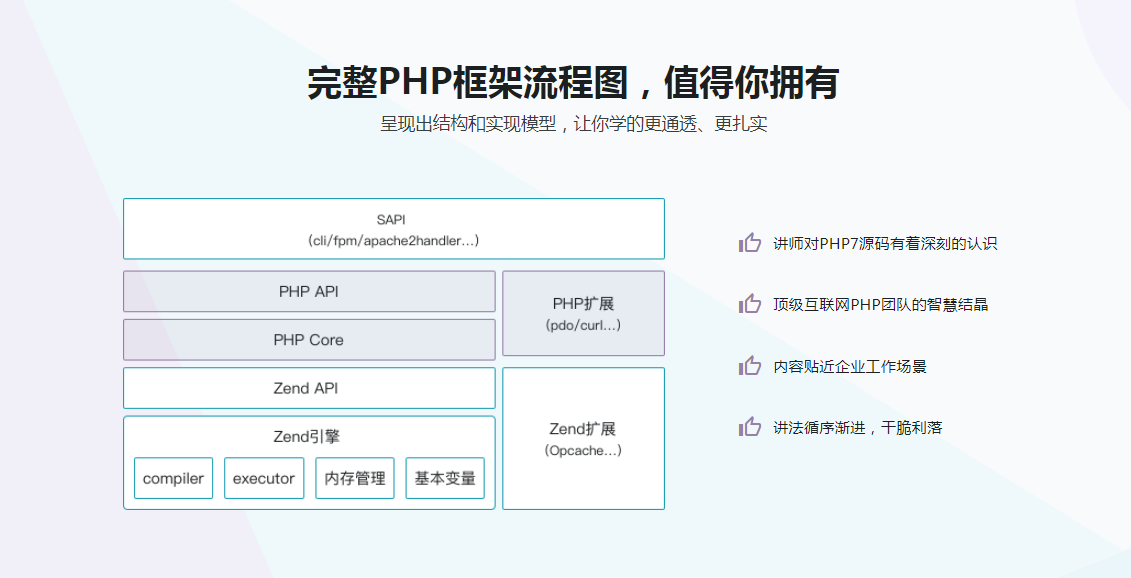Screen dimensions: 1131x578
Task: Click the thumbs-up icon next to 顶级互联网PHP团队
Action: (750, 304)
